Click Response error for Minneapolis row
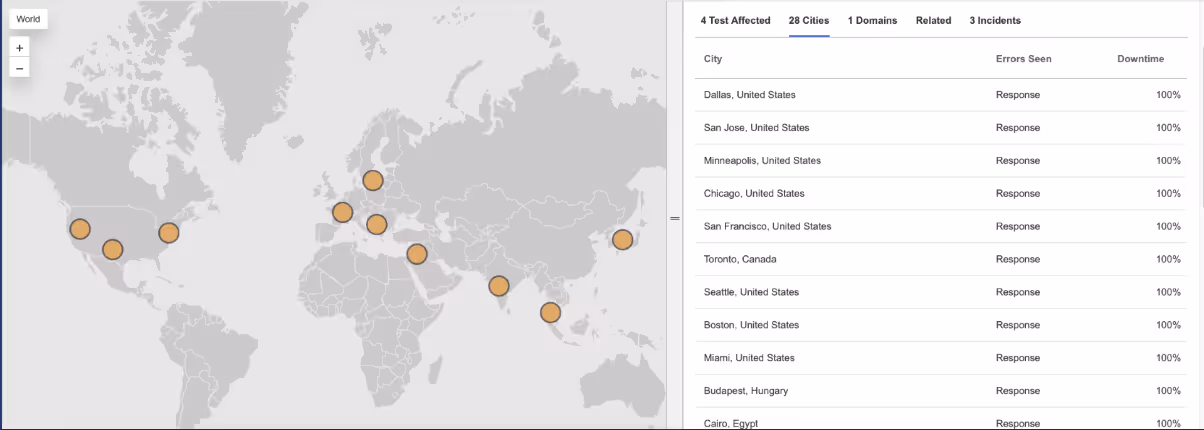 coord(1017,161)
